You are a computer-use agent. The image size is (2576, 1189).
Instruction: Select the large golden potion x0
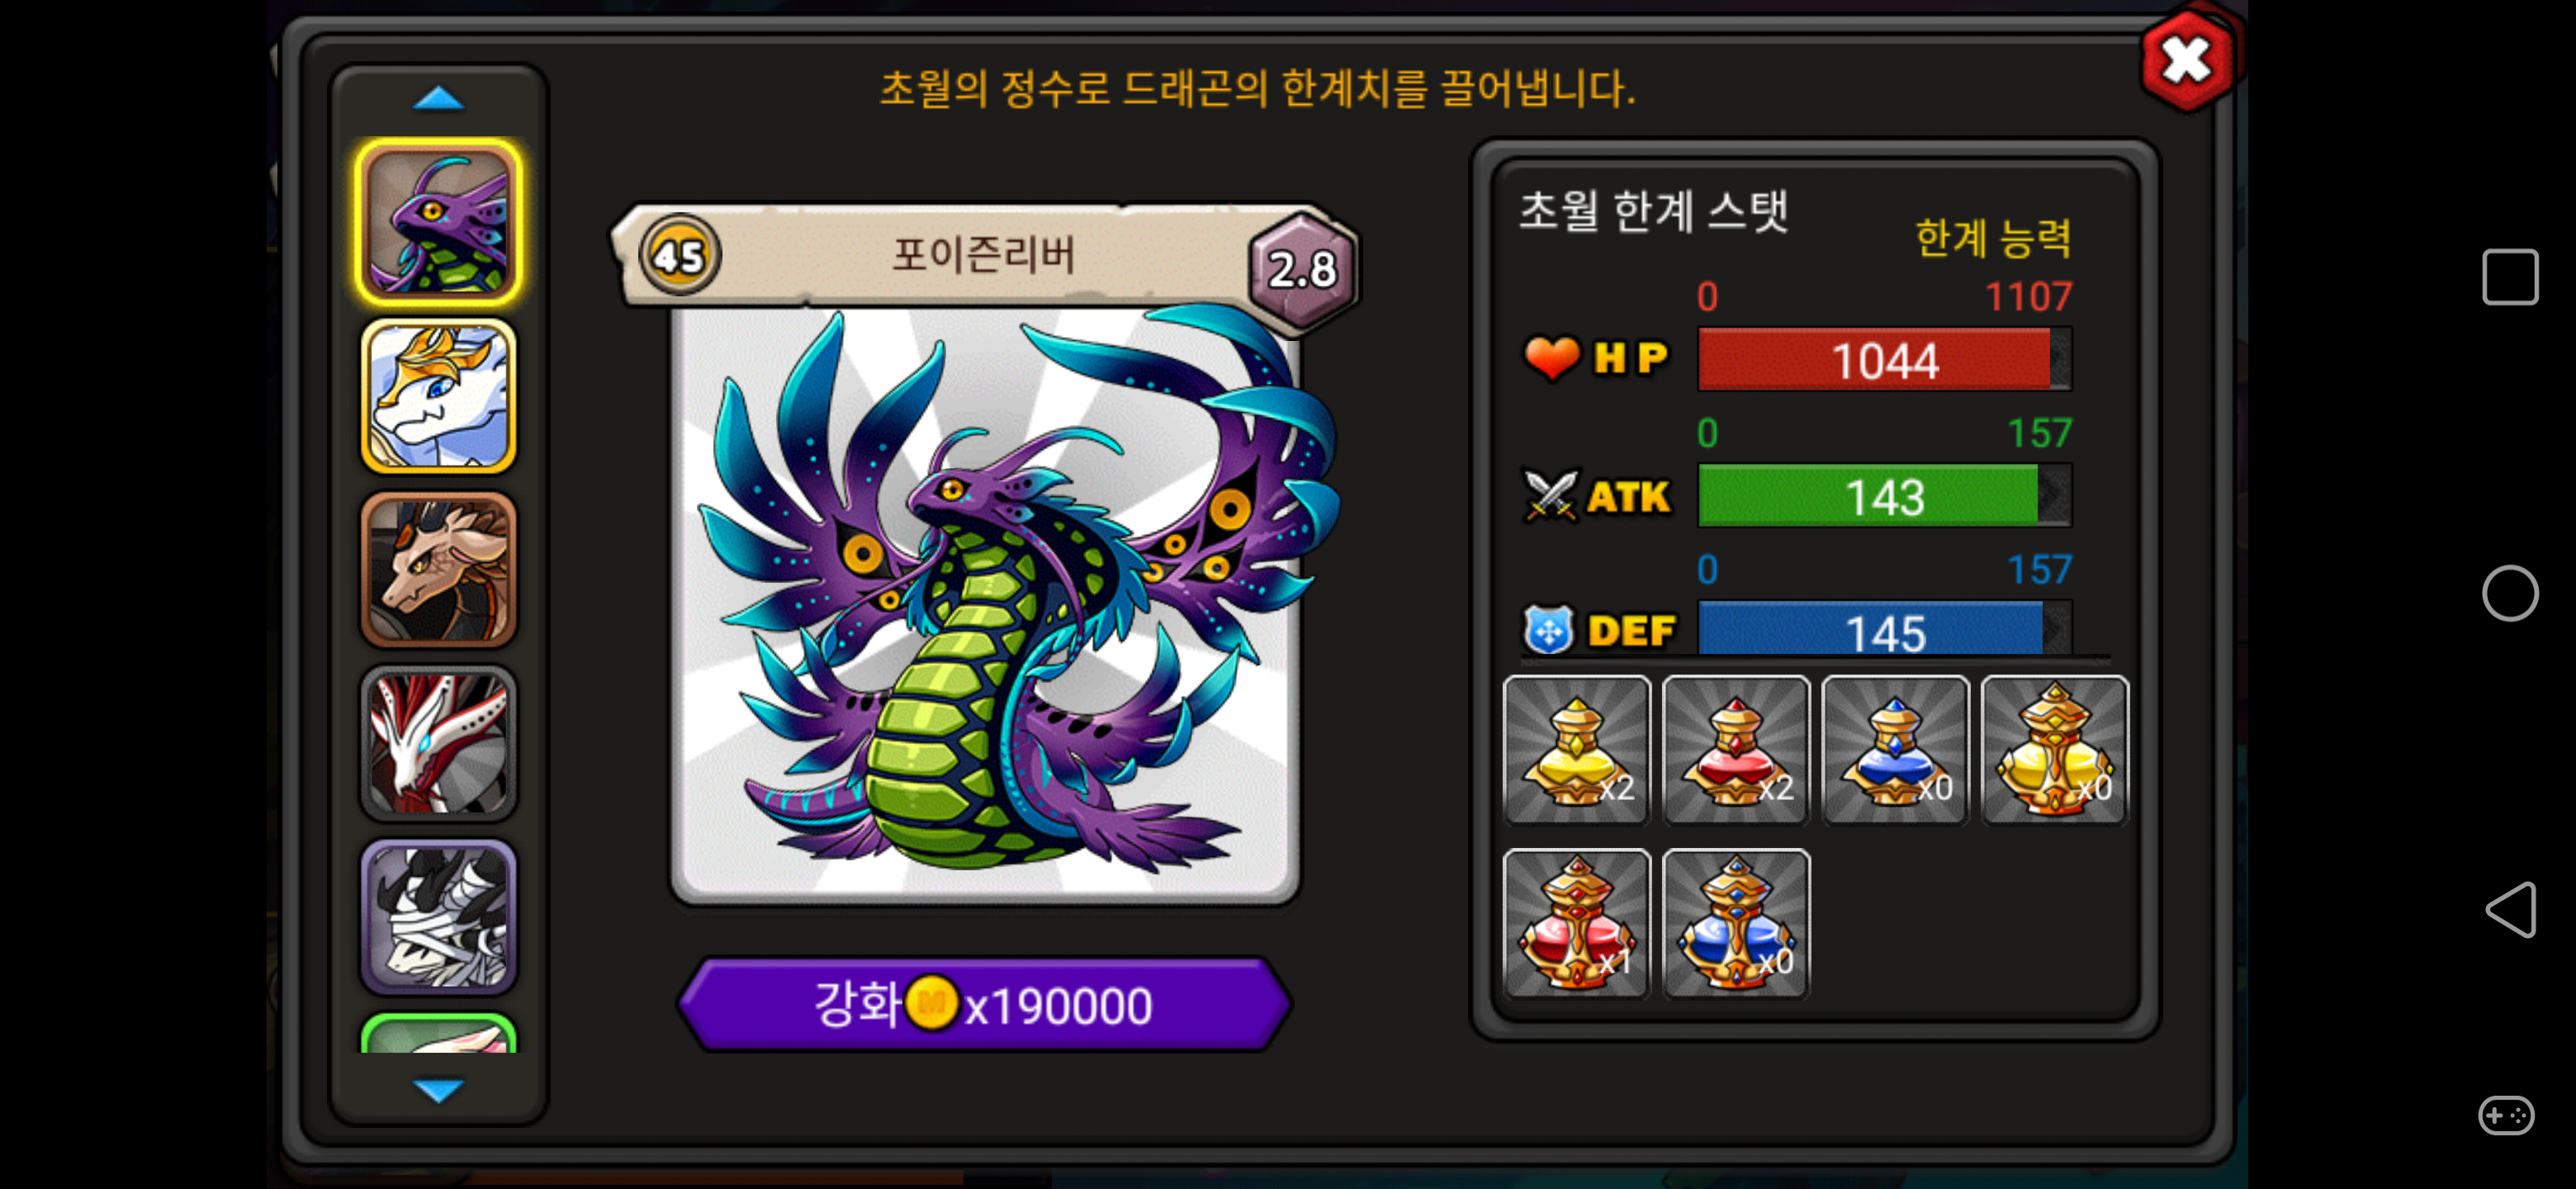[2054, 750]
